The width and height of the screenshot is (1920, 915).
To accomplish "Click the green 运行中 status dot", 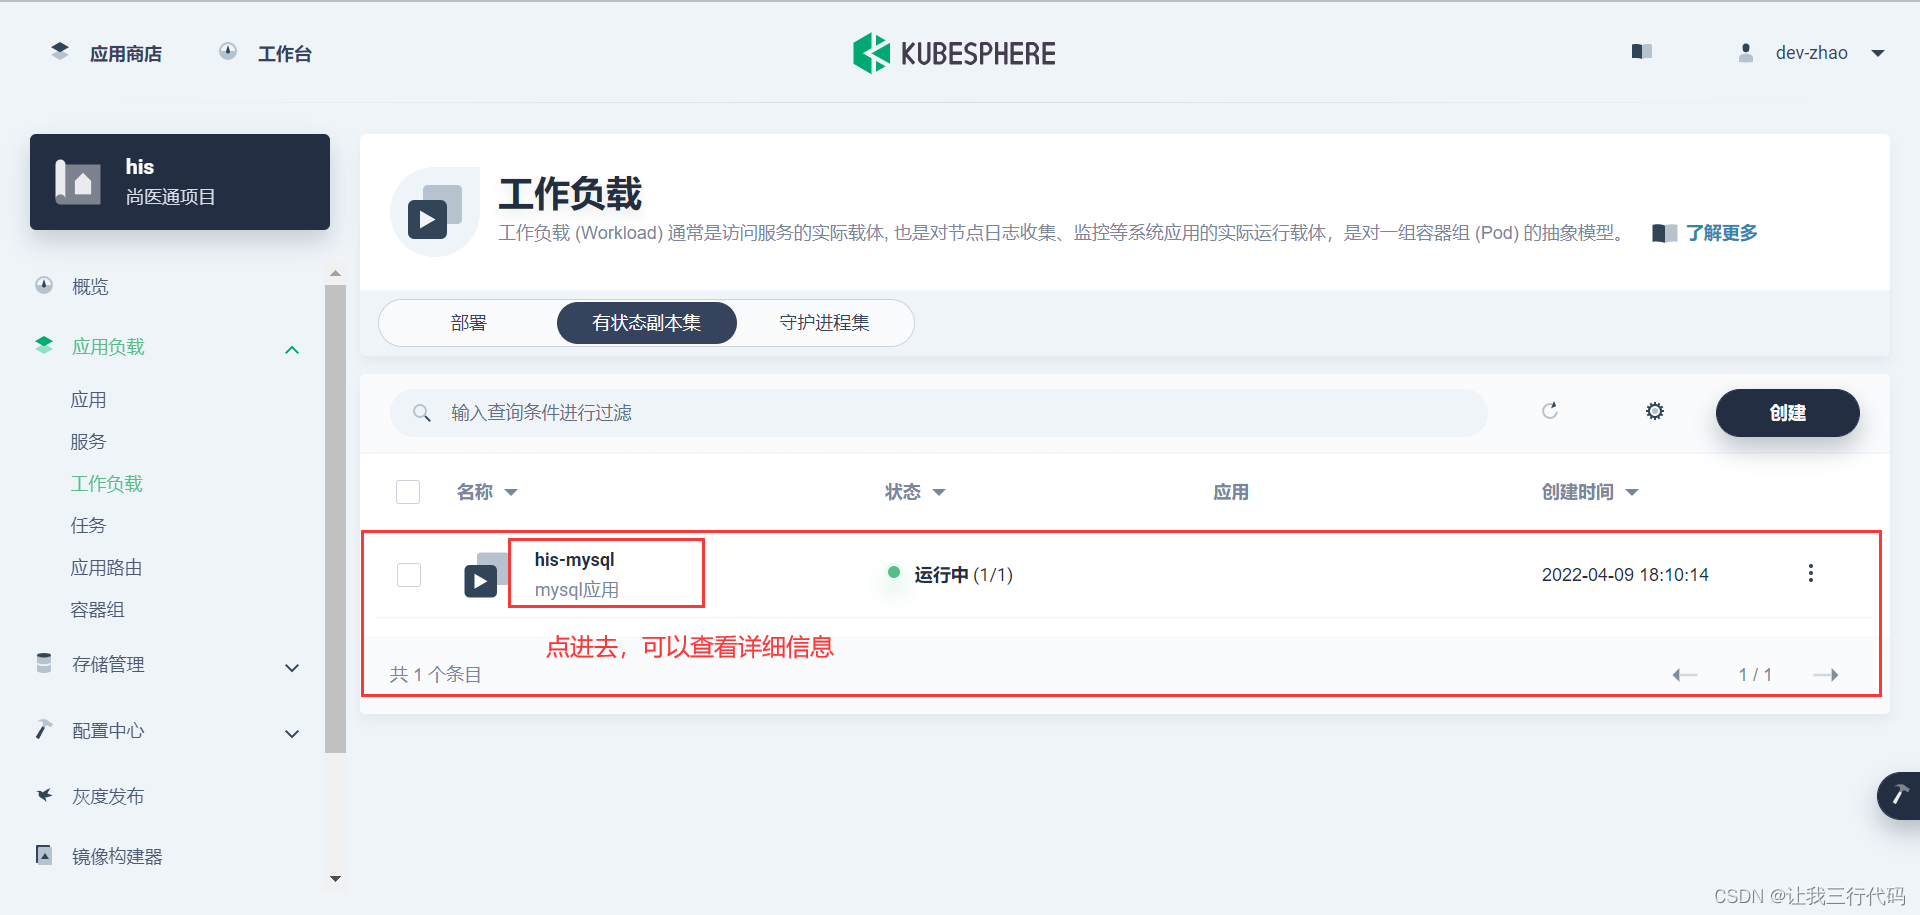I will 894,573.
